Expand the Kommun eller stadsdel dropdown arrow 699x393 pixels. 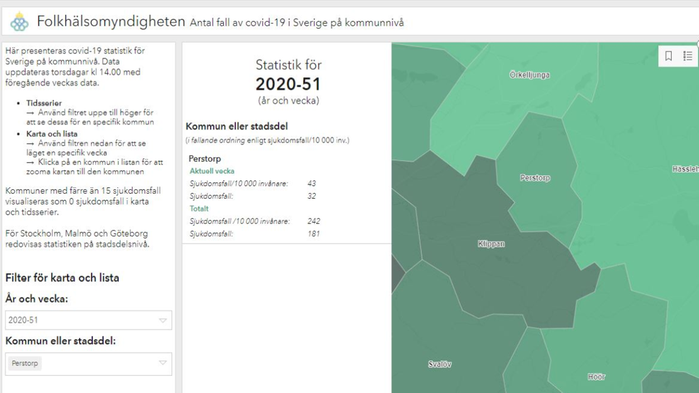[163, 363]
